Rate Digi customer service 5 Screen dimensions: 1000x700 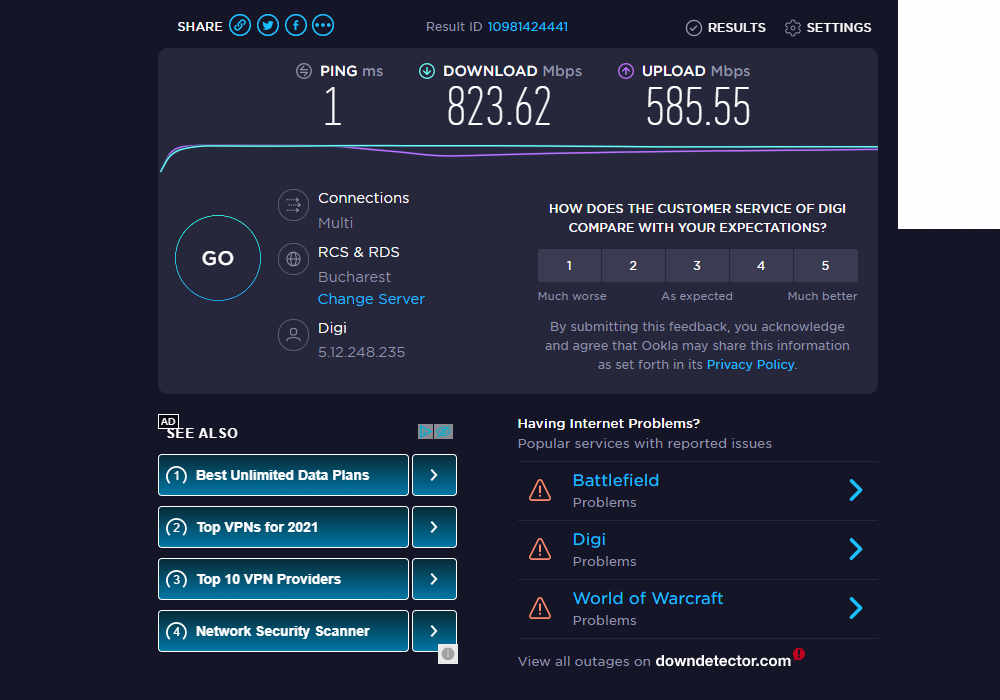(826, 265)
